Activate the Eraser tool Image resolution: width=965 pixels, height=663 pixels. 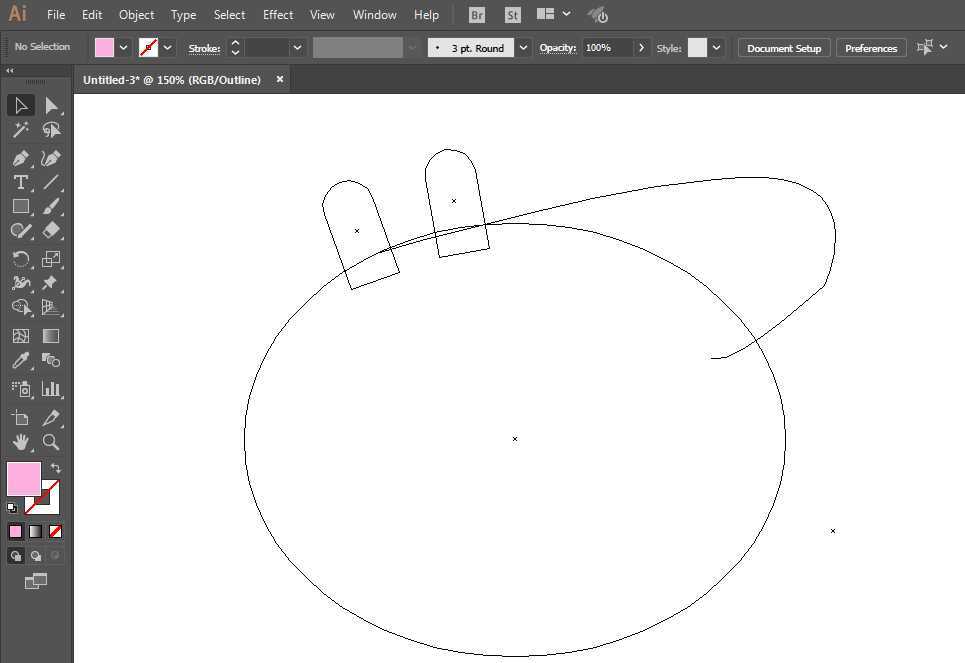point(51,230)
